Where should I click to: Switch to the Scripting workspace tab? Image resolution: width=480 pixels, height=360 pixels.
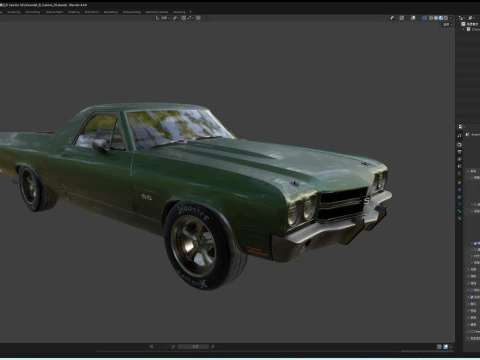point(179,12)
